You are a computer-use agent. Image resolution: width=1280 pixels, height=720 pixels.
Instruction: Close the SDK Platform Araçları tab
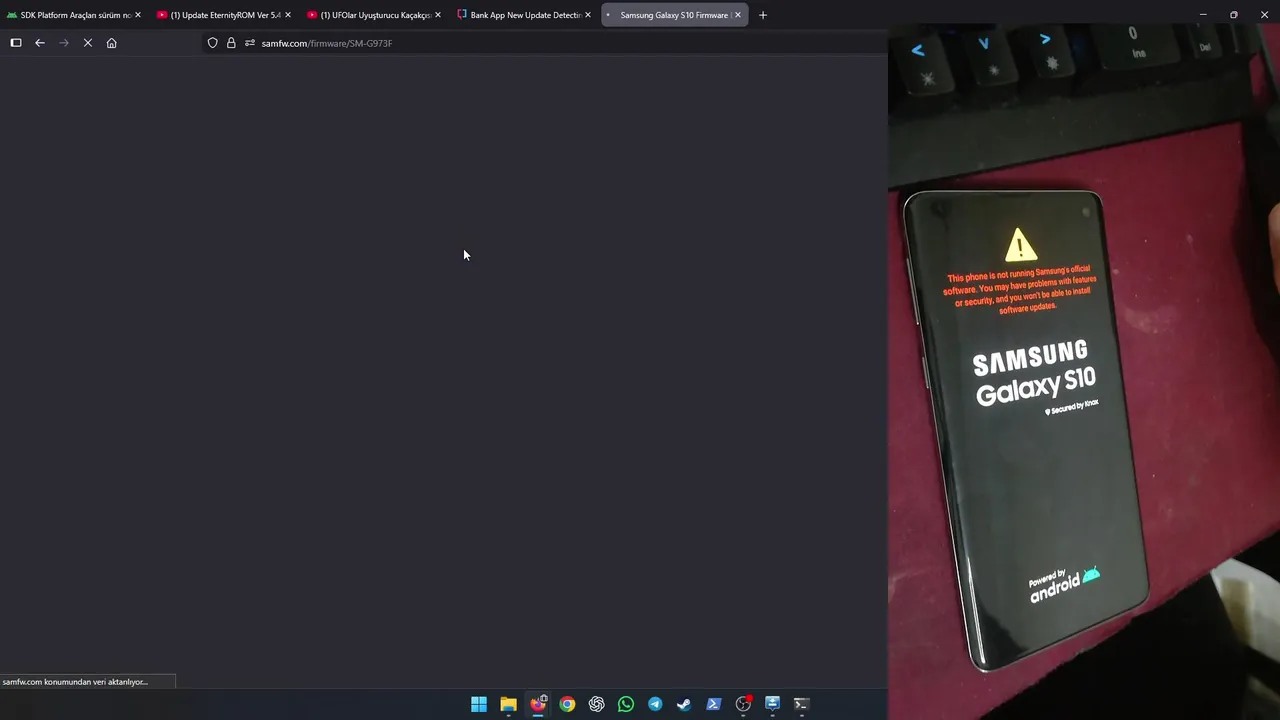137,15
